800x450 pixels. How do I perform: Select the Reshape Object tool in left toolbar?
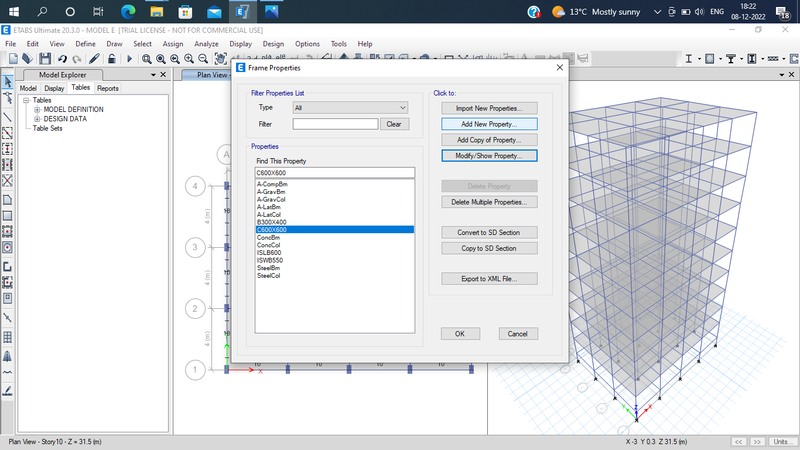point(8,97)
